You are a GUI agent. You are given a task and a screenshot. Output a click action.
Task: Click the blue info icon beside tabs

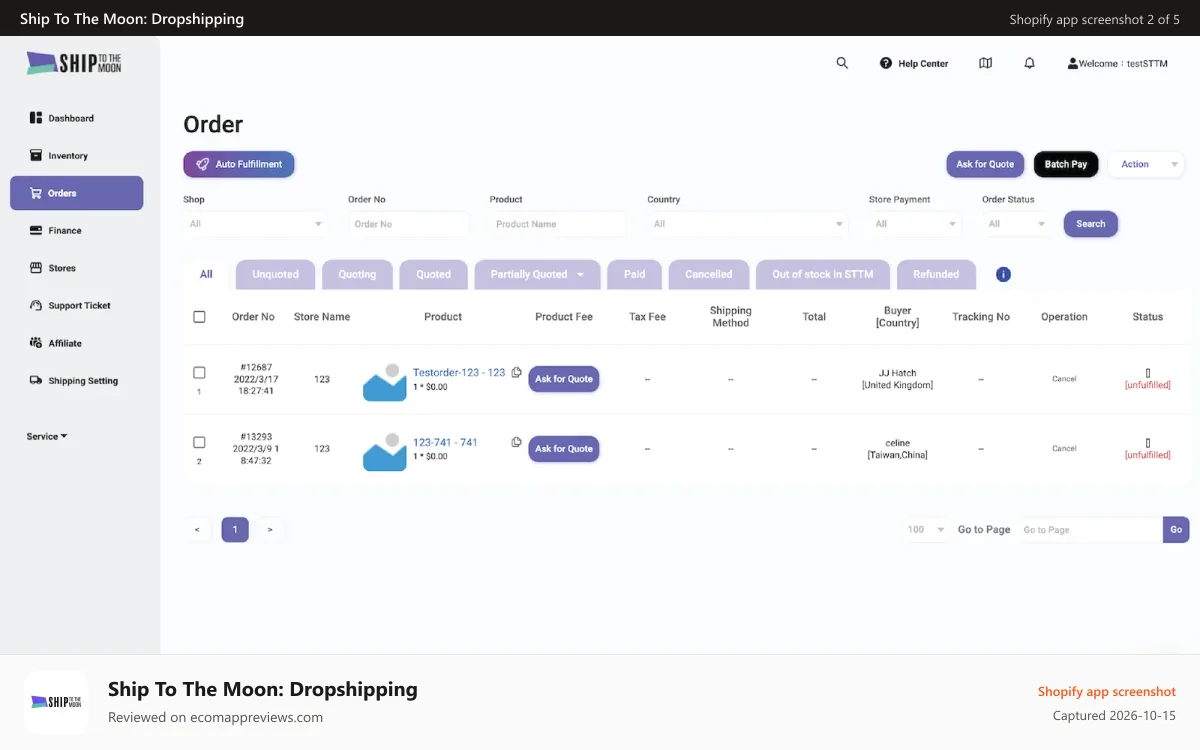(1003, 274)
